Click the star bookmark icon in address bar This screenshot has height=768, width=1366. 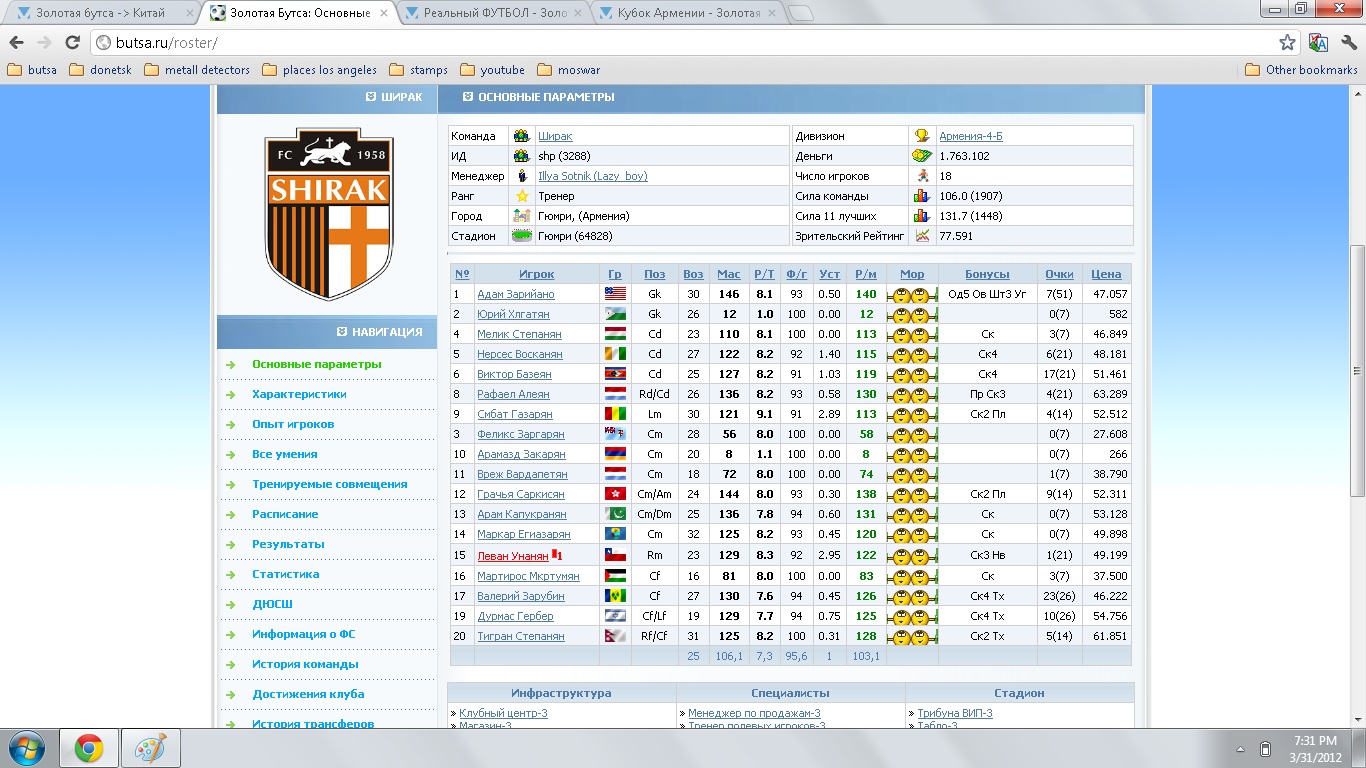pos(1287,43)
